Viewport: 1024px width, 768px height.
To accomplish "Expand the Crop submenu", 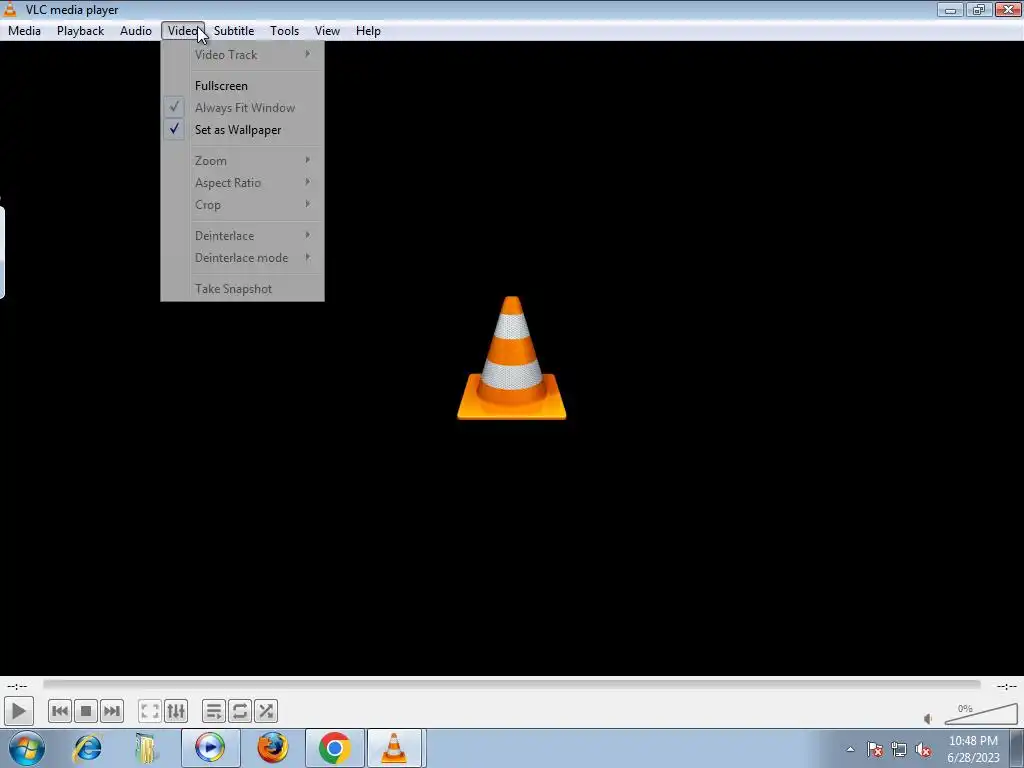I will pos(242,205).
